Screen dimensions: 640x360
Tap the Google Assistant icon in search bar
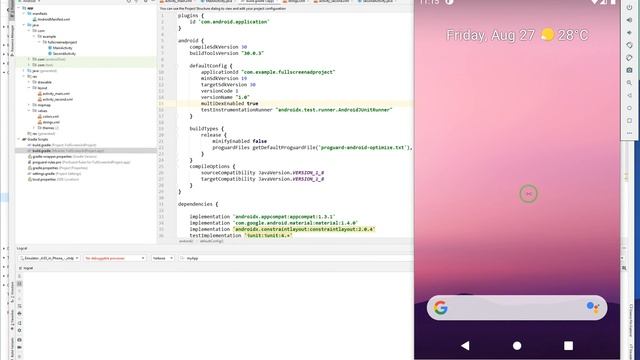593,307
